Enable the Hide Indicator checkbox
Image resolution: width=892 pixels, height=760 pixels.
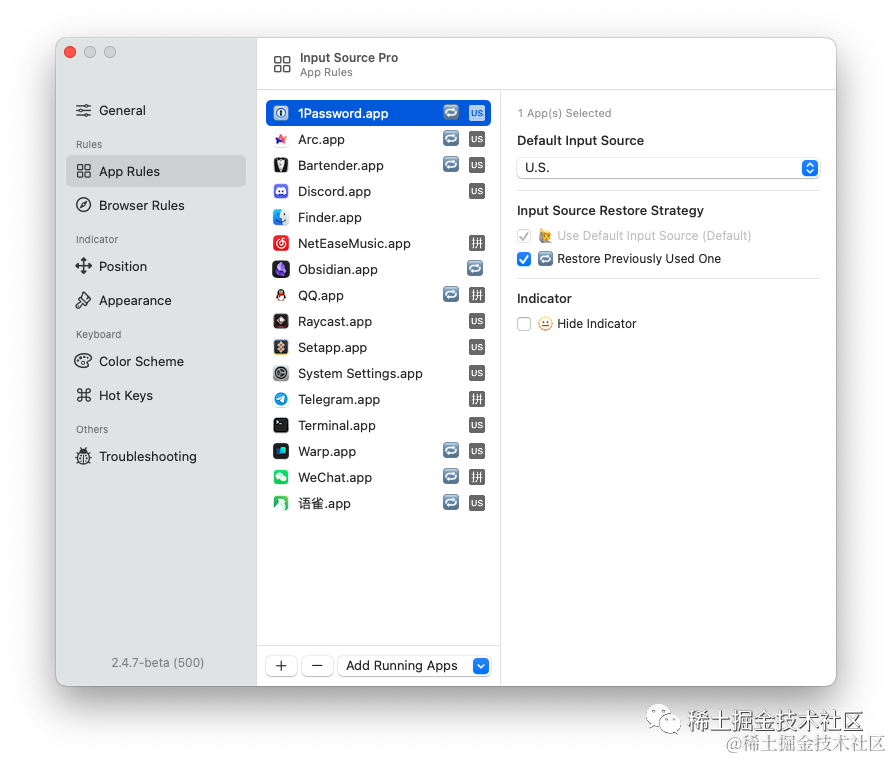[x=524, y=324]
